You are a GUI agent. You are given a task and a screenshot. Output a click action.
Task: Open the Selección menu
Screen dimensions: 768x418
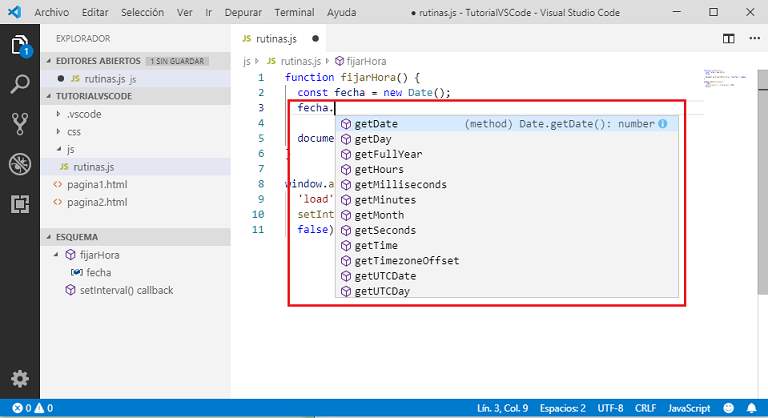tap(143, 12)
